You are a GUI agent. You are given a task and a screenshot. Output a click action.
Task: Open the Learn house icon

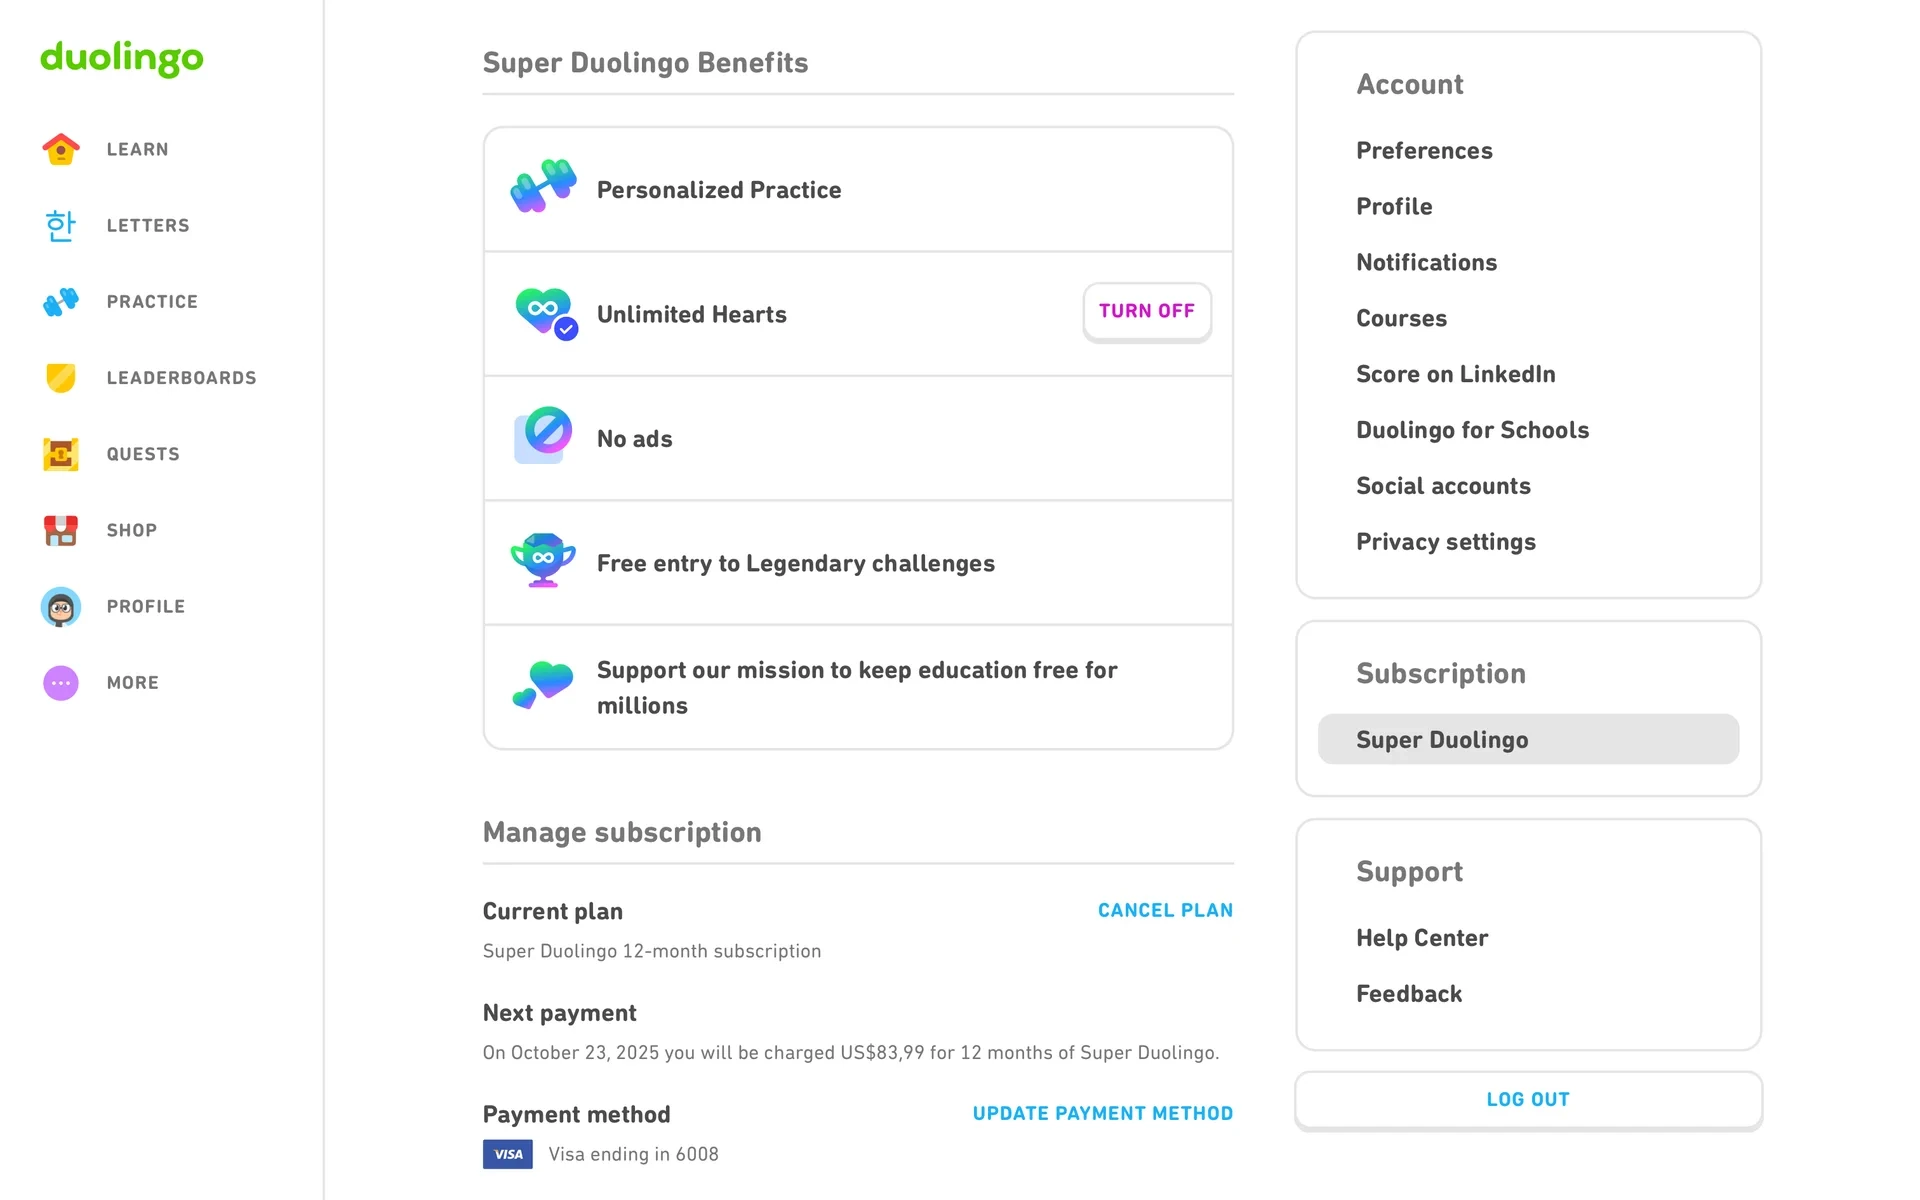(61, 149)
